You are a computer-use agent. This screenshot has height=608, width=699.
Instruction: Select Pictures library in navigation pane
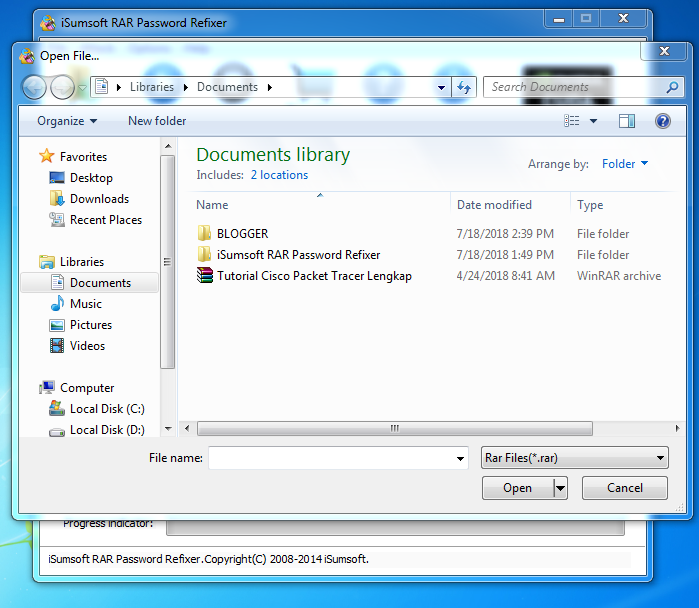click(91, 325)
